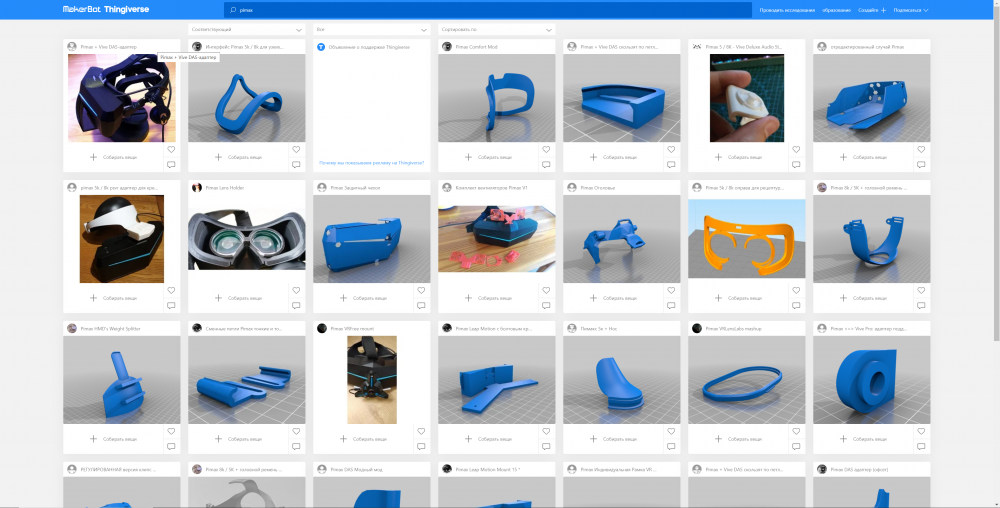
Task: Click author avatar on Pimax VRFree mount card
Action: (322, 328)
